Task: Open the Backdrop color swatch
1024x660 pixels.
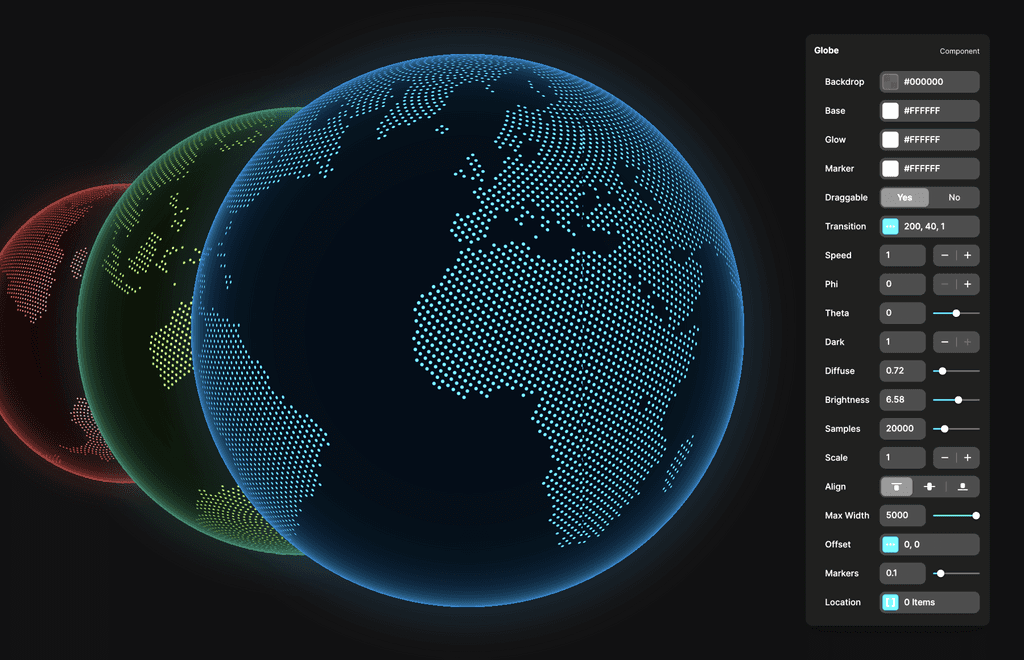Action: point(891,81)
